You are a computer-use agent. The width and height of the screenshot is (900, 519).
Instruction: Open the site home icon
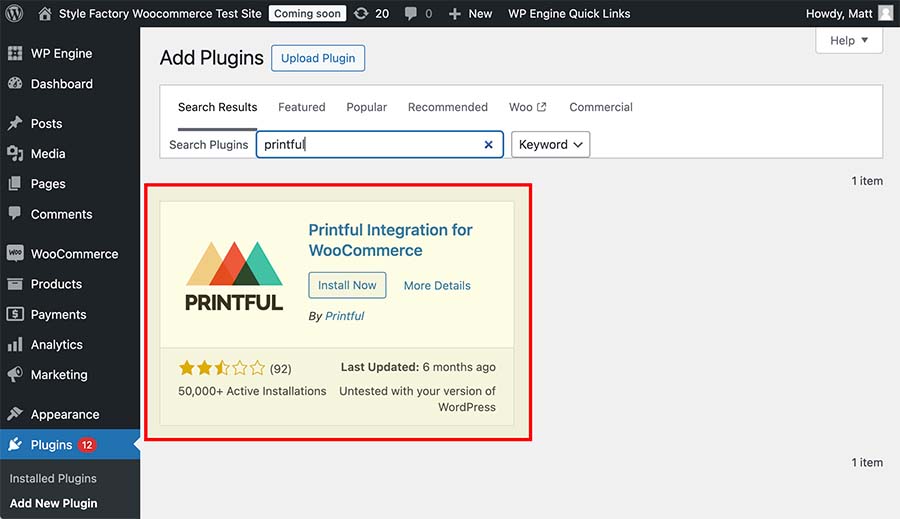(44, 14)
